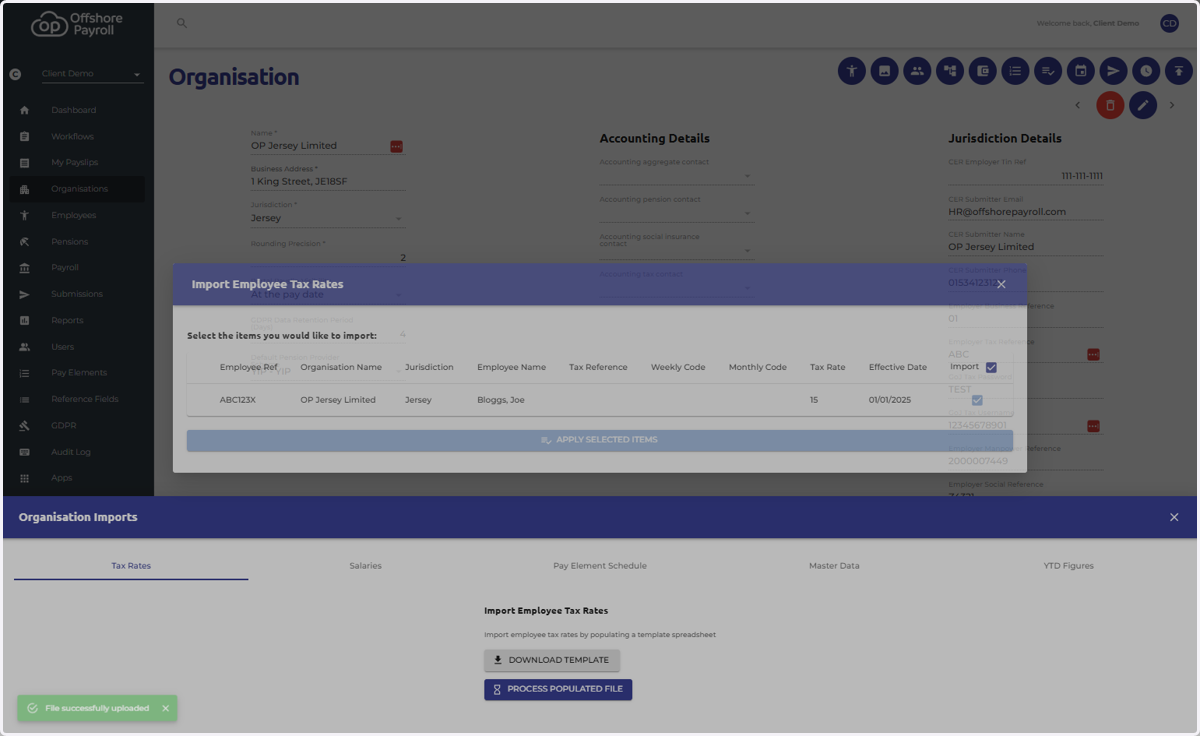Click the pencil edit organisation button
1200x736 pixels.
pos(1143,105)
